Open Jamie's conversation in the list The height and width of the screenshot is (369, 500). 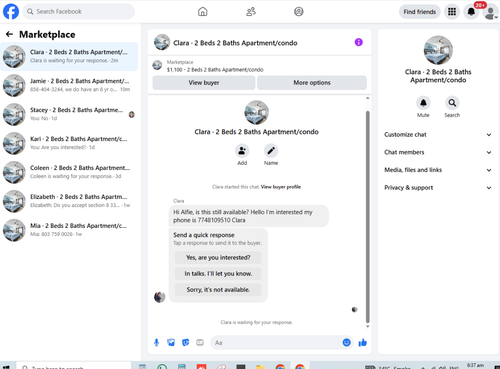click(x=69, y=85)
